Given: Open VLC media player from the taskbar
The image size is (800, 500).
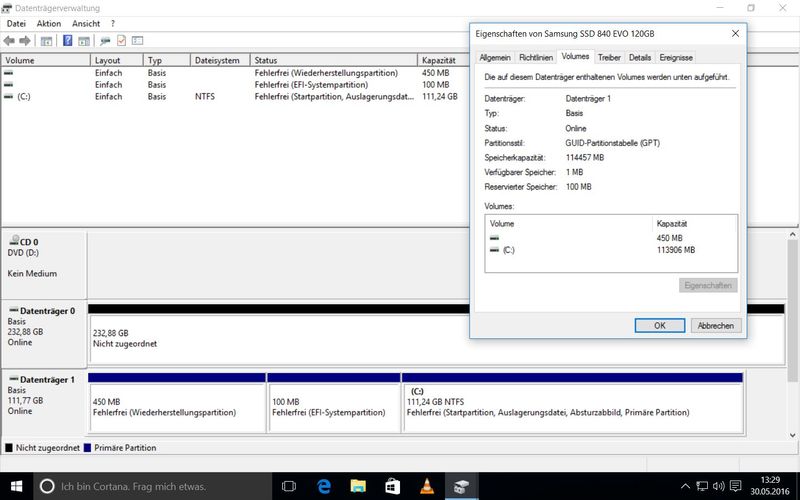Looking at the screenshot, I should [427, 486].
